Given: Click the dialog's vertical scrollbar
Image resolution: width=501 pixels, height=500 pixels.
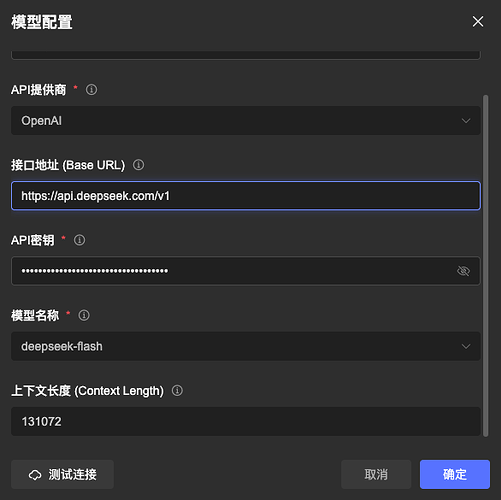Looking at the screenshot, I should (x=486, y=266).
